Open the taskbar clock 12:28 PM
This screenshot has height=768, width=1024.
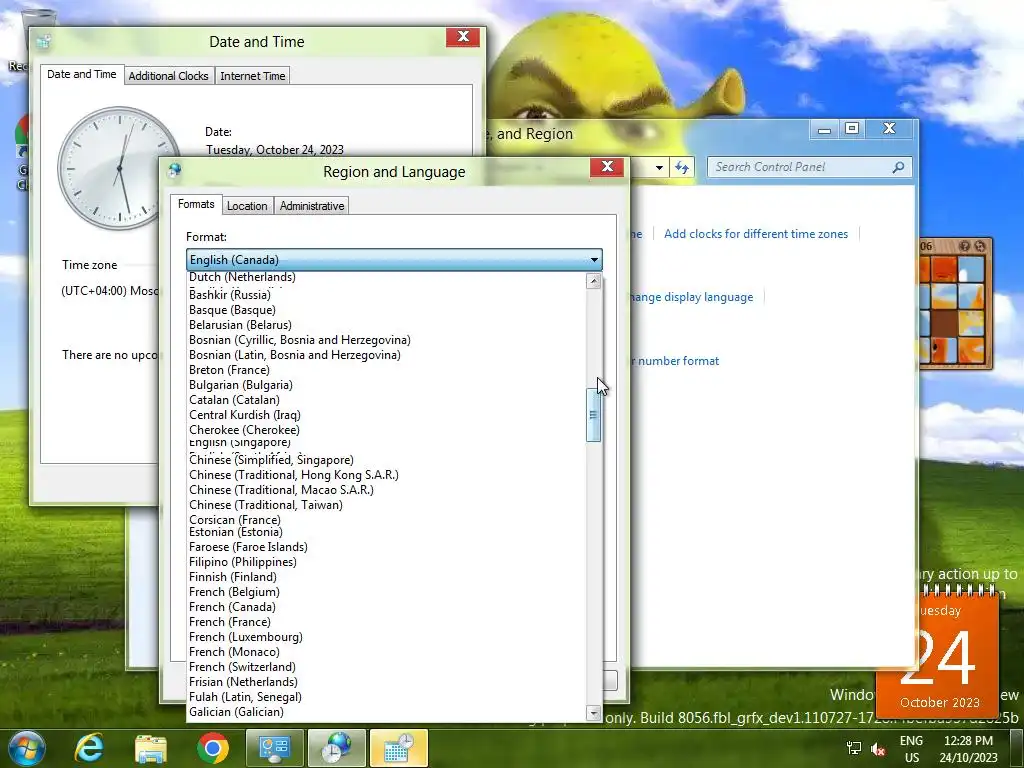pos(968,749)
